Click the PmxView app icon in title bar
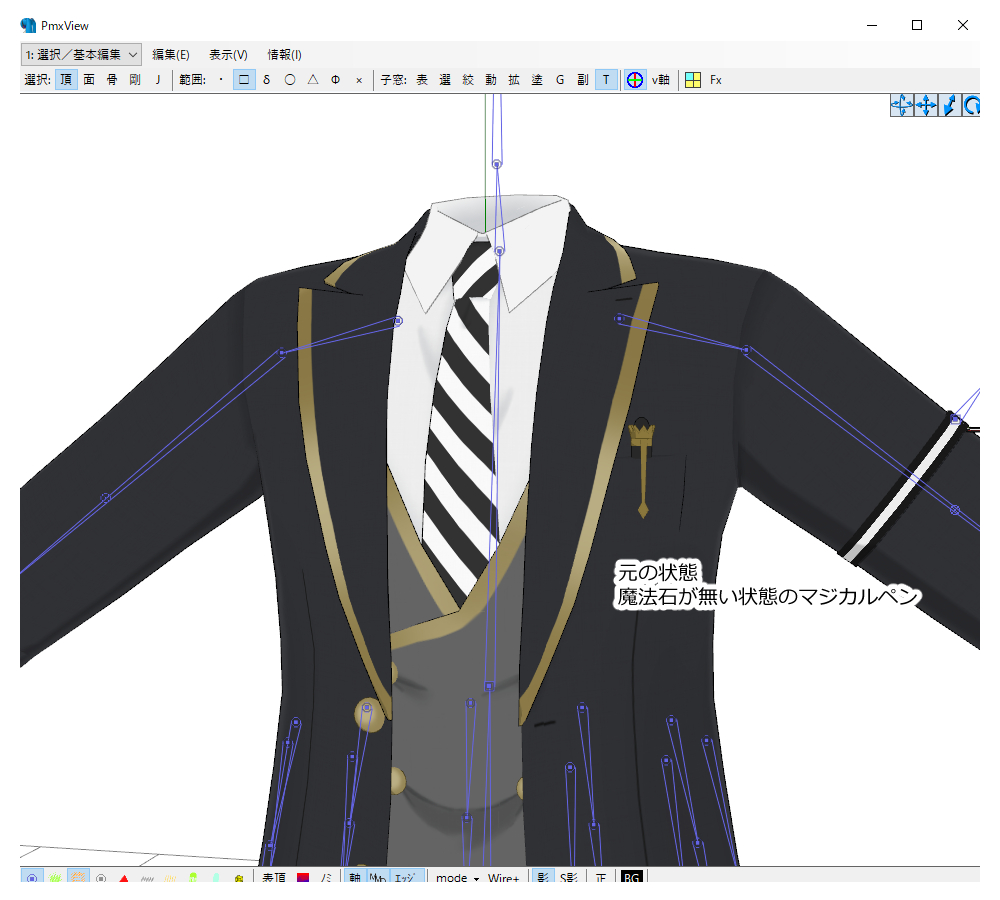 [x=28, y=26]
